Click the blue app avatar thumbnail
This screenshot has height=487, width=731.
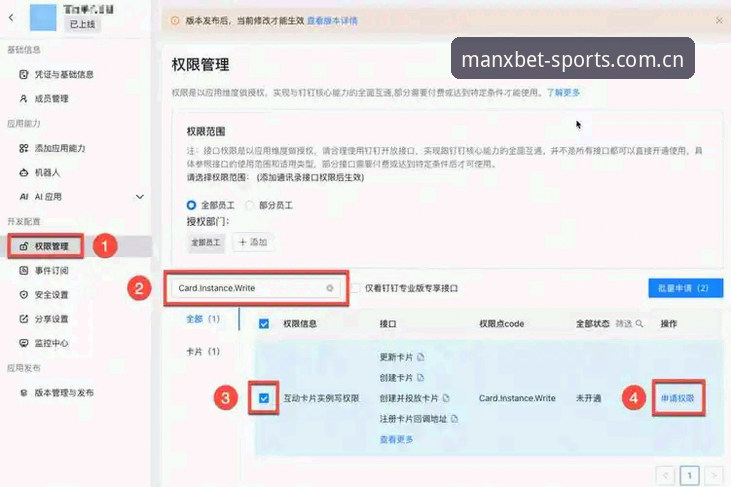tap(43, 17)
